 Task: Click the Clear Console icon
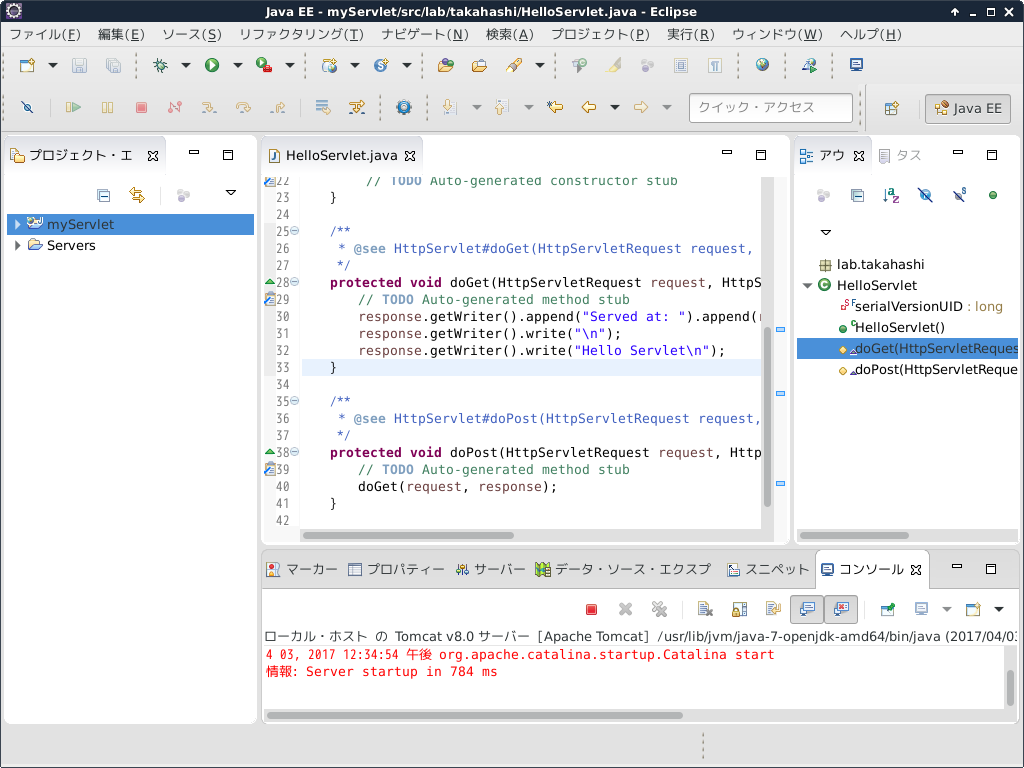[705, 609]
